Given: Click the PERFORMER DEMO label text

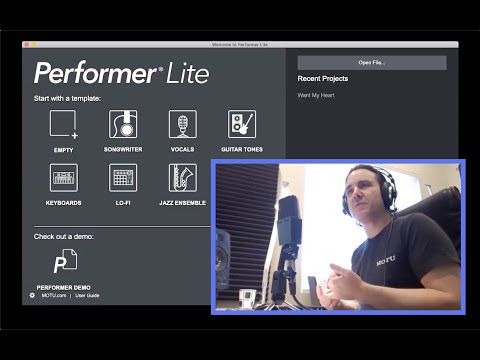Looking at the screenshot, I should coord(63,288).
